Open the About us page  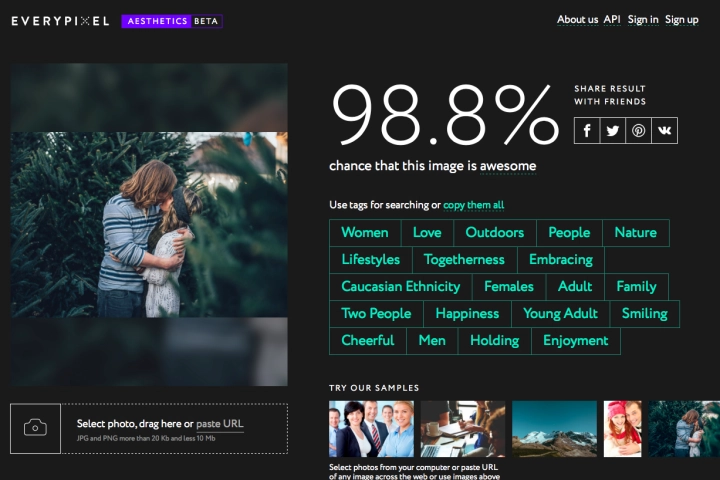click(577, 20)
